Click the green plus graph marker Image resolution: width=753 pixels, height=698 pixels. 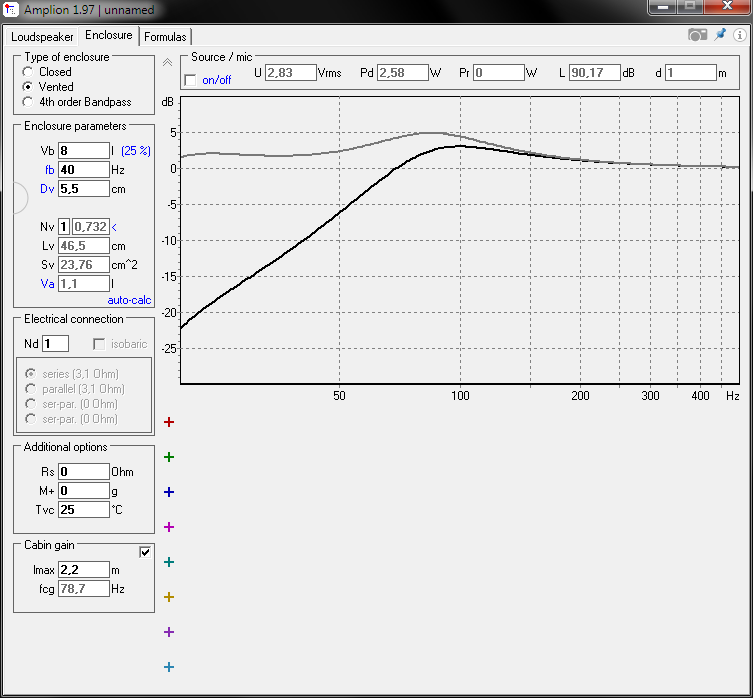pyautogui.click(x=169, y=457)
